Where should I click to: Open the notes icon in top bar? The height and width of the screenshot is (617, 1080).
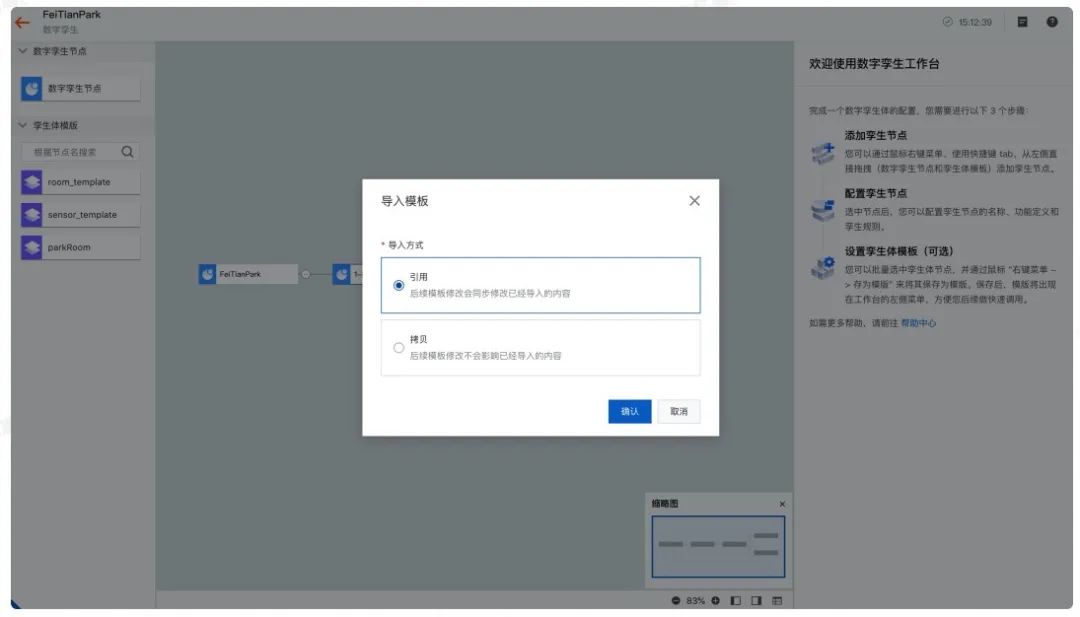1022,22
